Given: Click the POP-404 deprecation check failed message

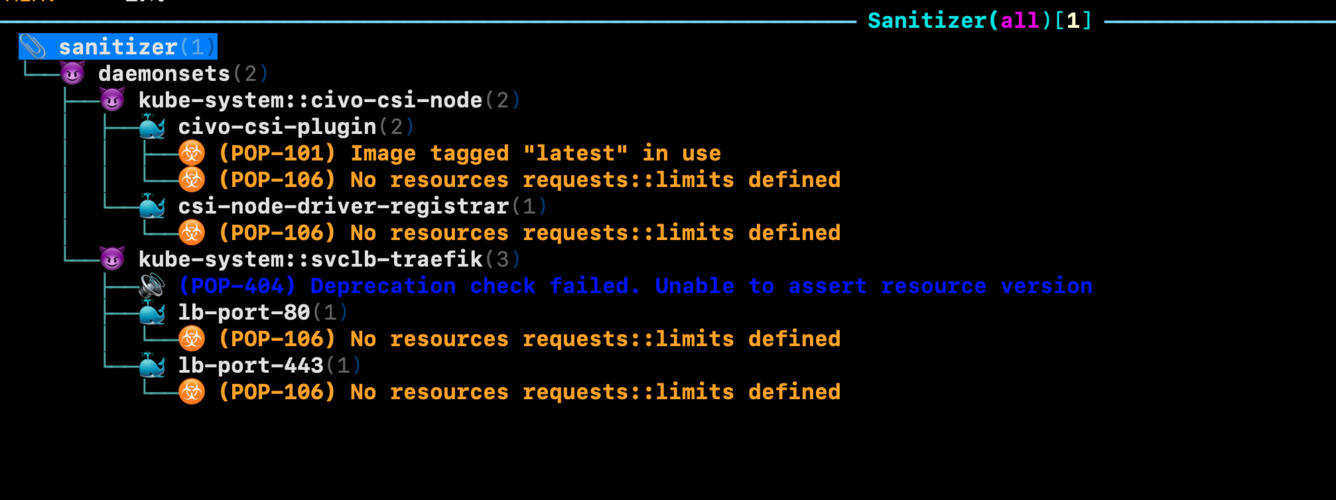Looking at the screenshot, I should [635, 286].
